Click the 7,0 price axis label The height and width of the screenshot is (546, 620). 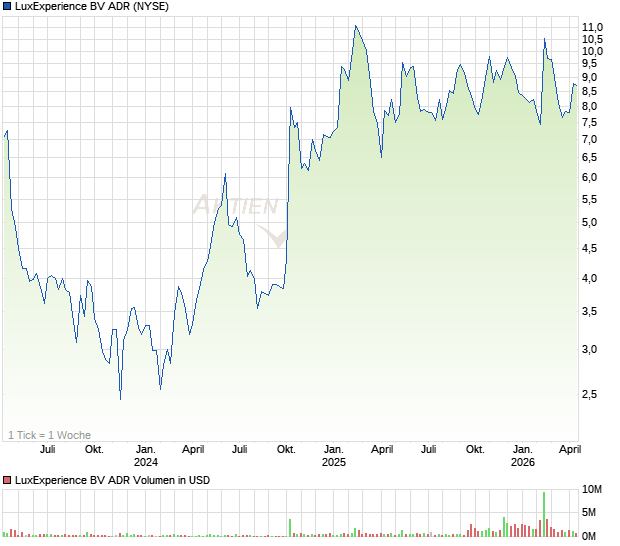click(590, 139)
